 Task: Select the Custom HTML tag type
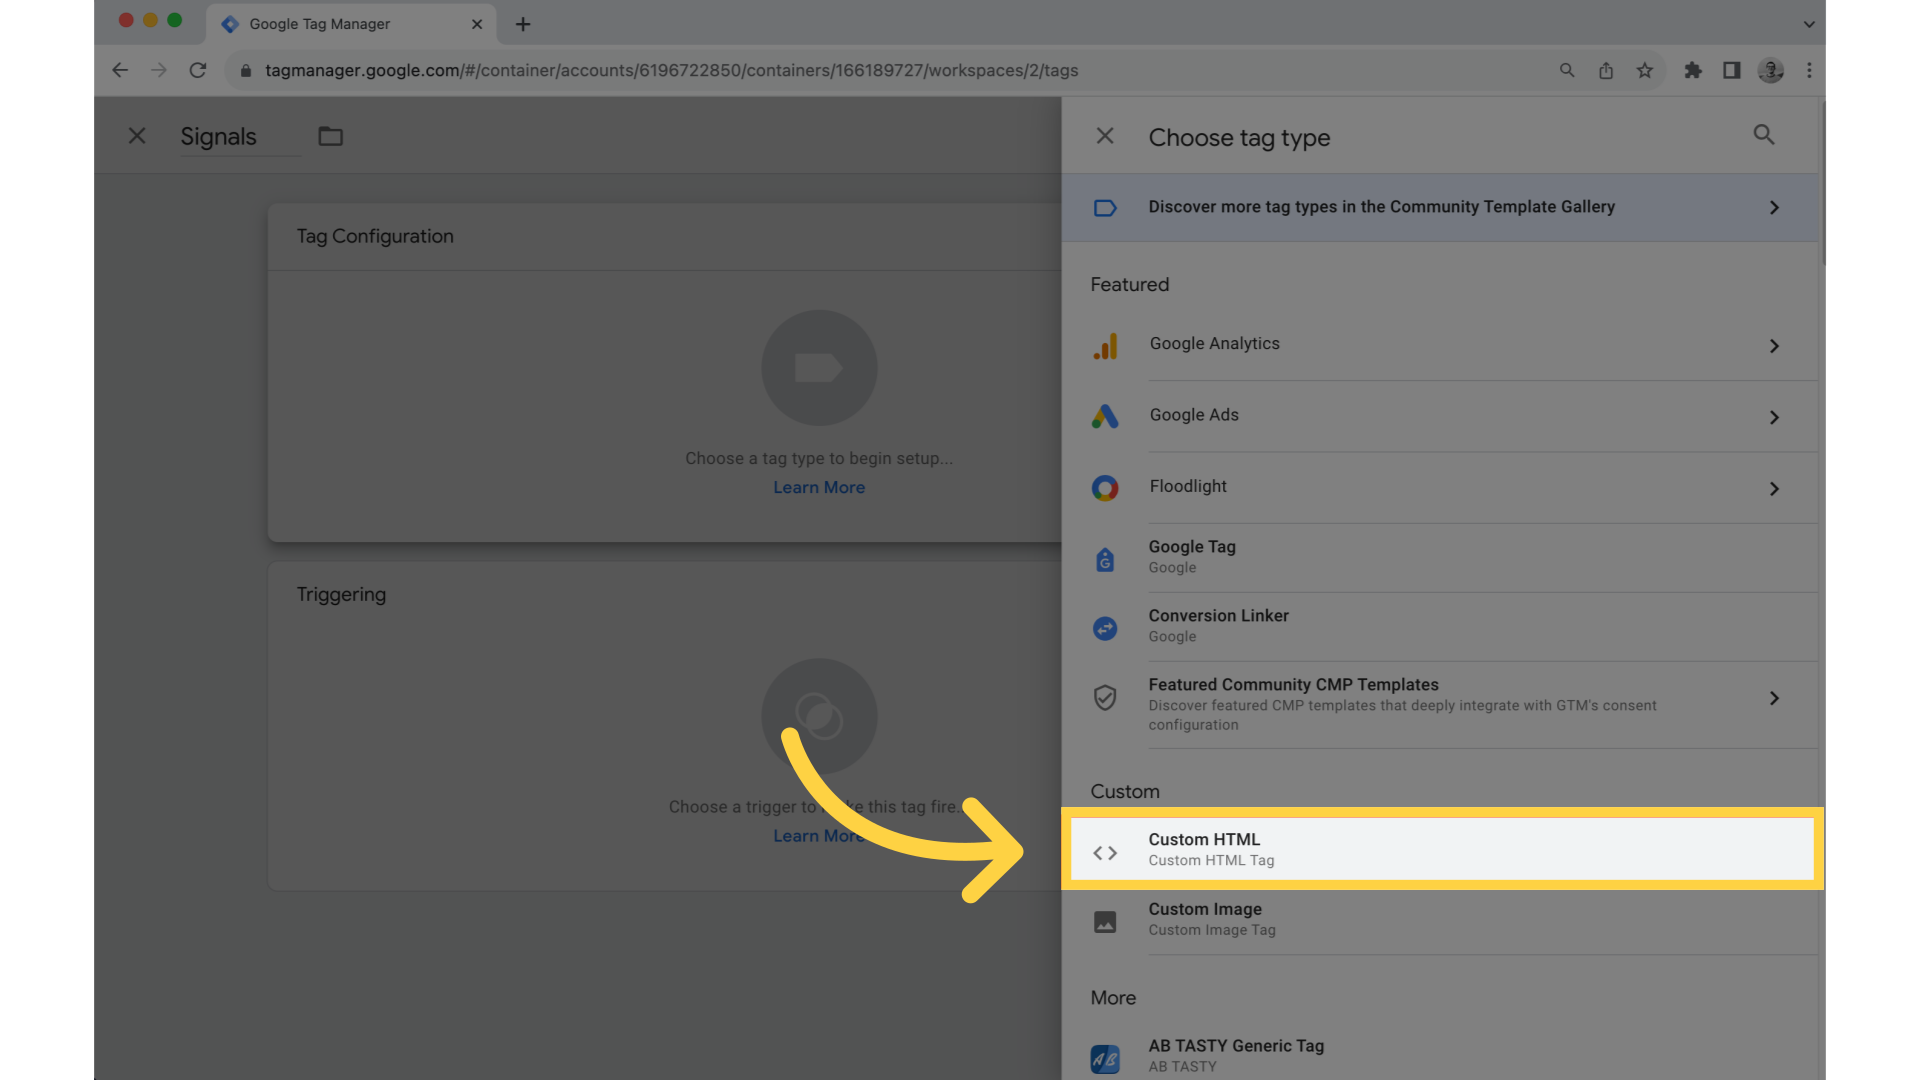(1442, 849)
